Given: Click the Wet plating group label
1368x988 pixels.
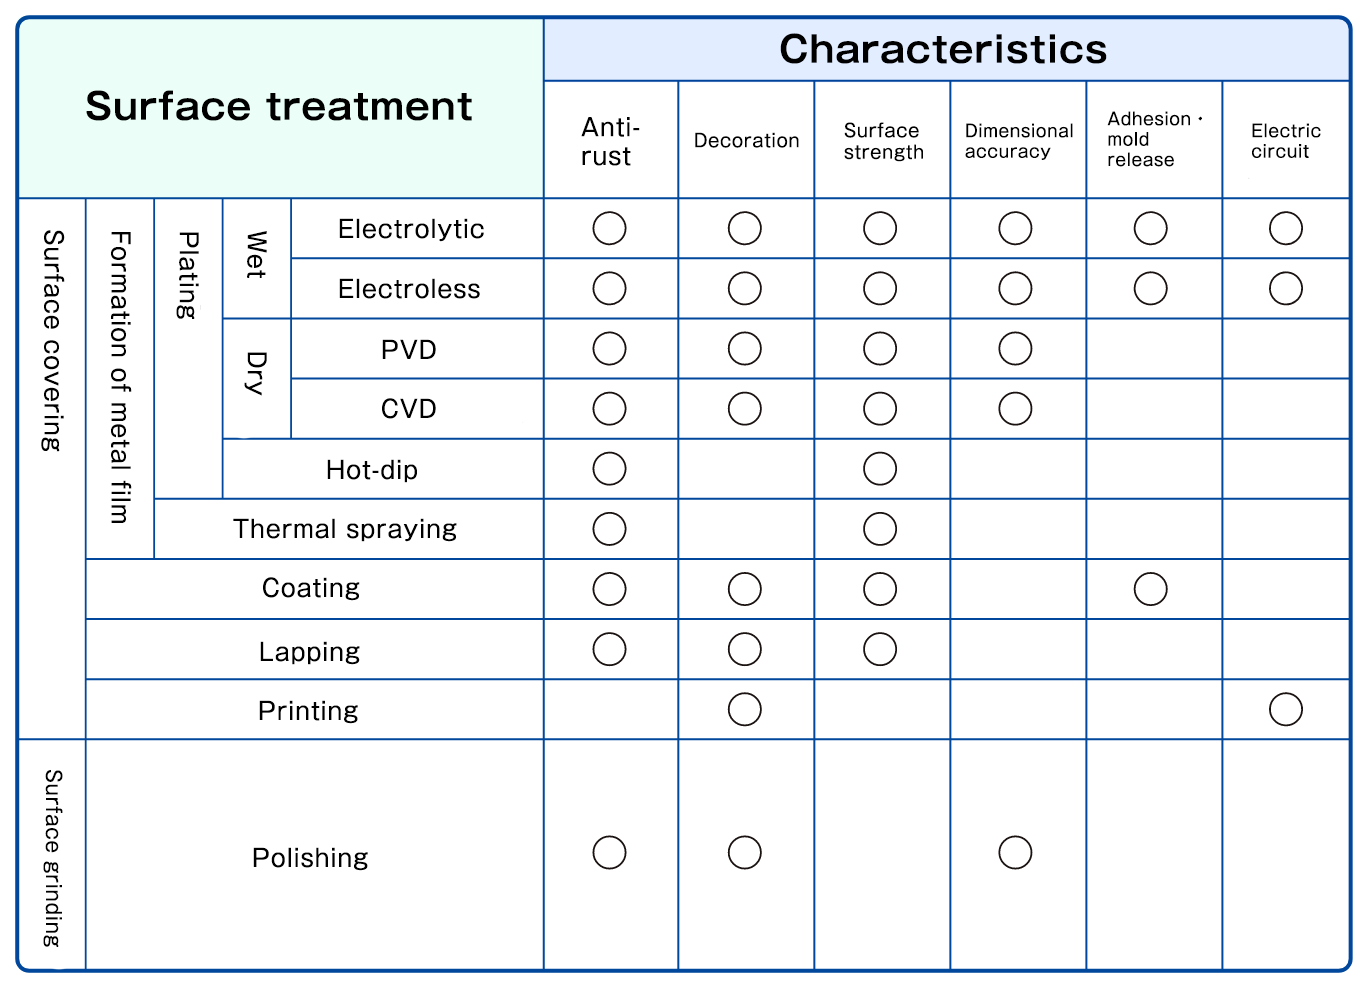Looking at the screenshot, I should [257, 255].
